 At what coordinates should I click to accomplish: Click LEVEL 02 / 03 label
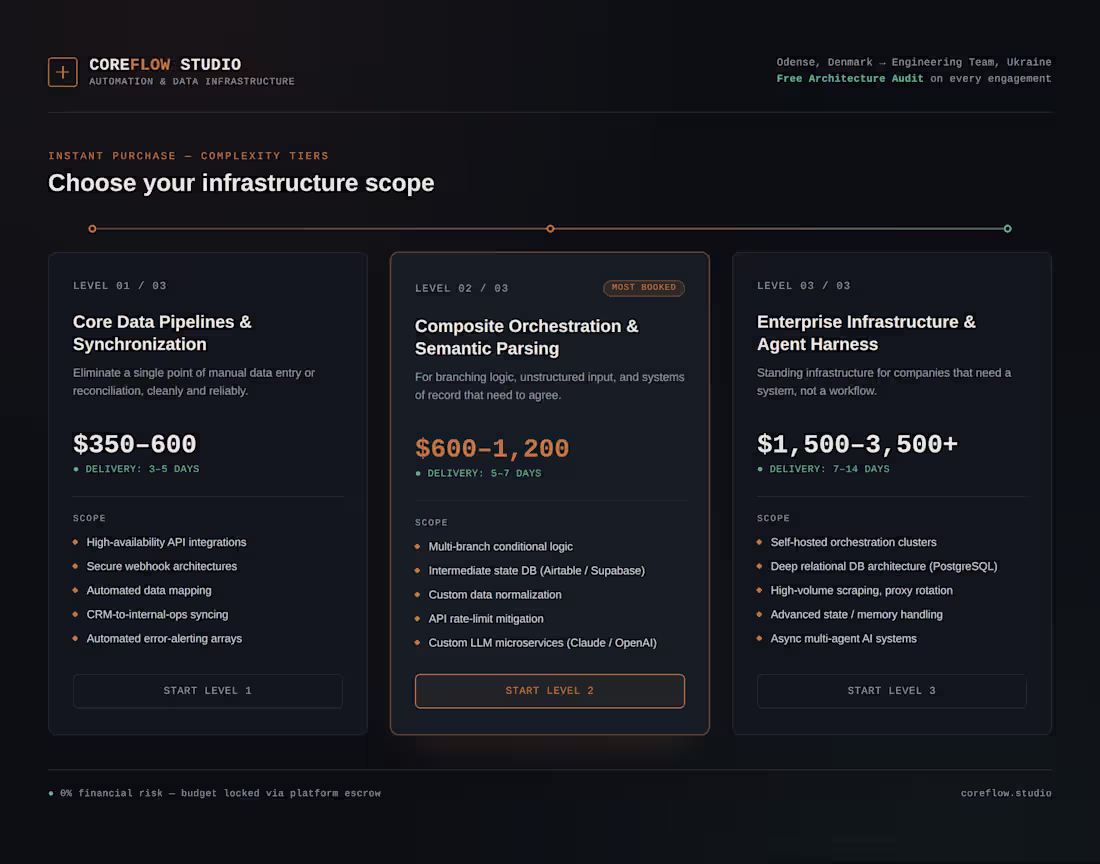click(461, 288)
